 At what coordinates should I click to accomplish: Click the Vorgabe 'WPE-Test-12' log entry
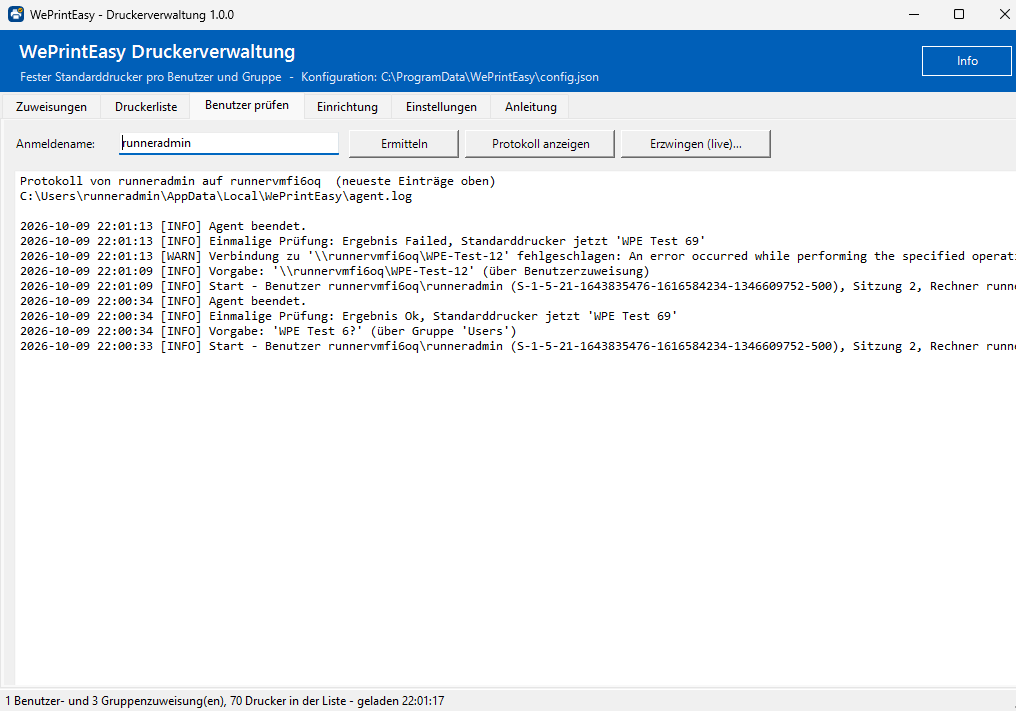335,271
